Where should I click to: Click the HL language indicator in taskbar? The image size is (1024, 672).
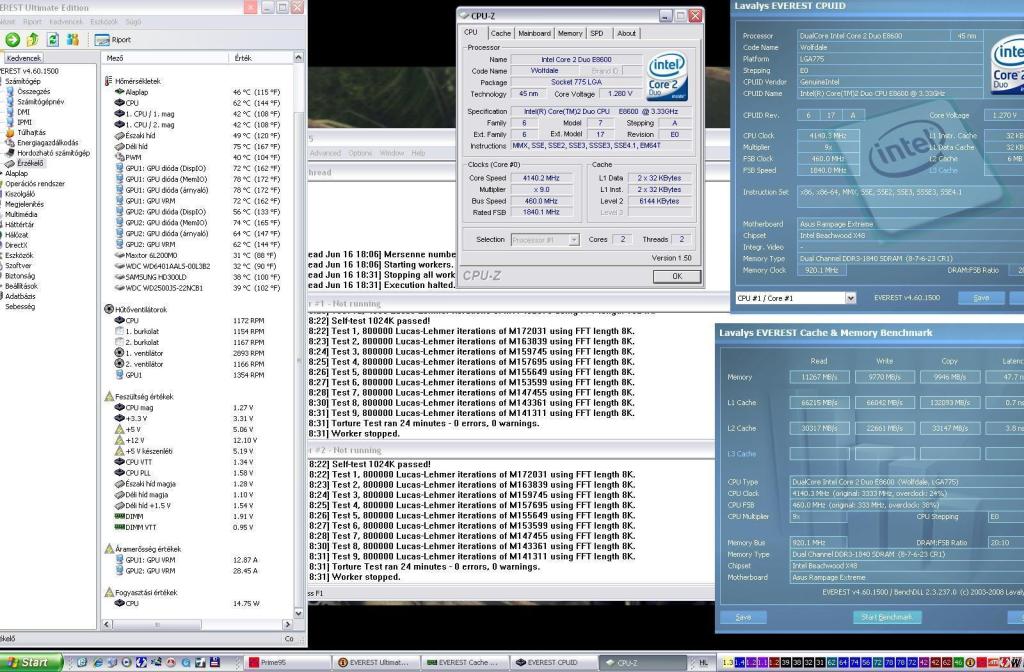point(703,662)
